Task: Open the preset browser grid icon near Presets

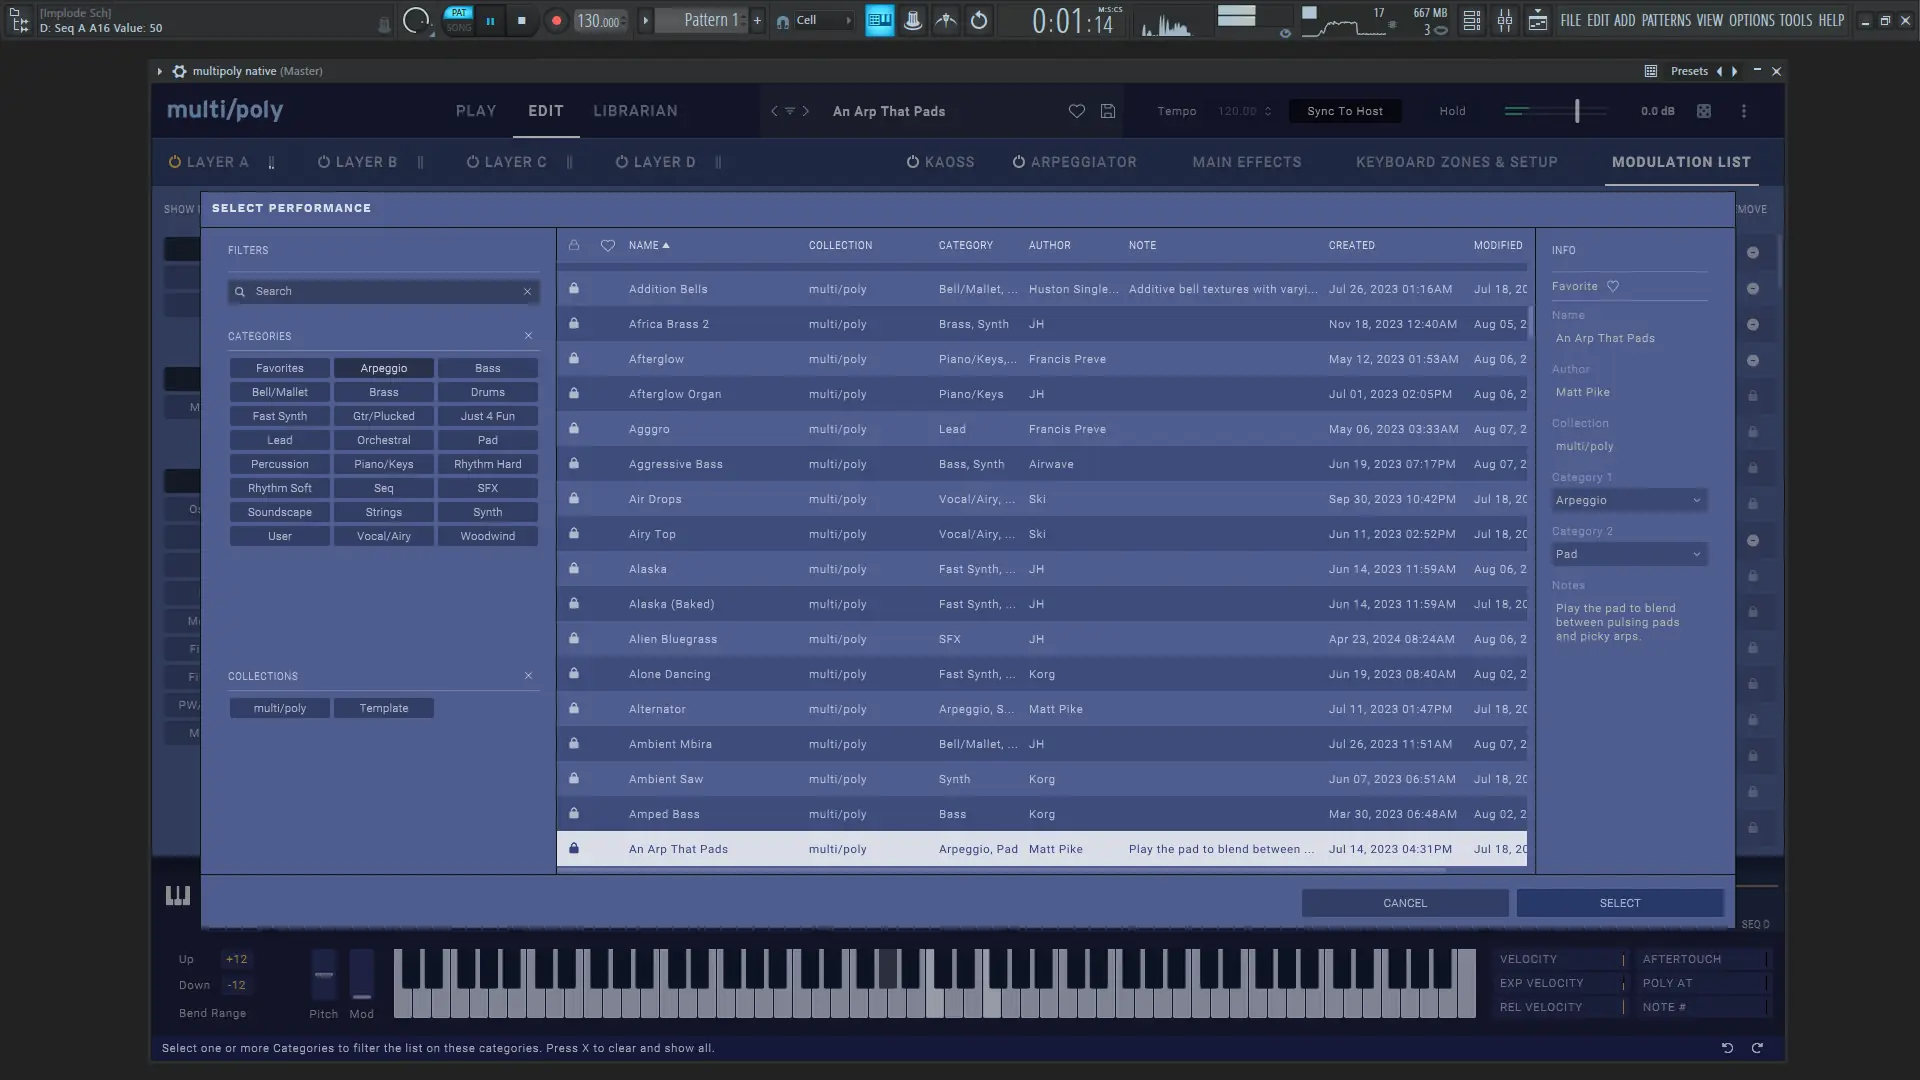Action: [x=1652, y=71]
